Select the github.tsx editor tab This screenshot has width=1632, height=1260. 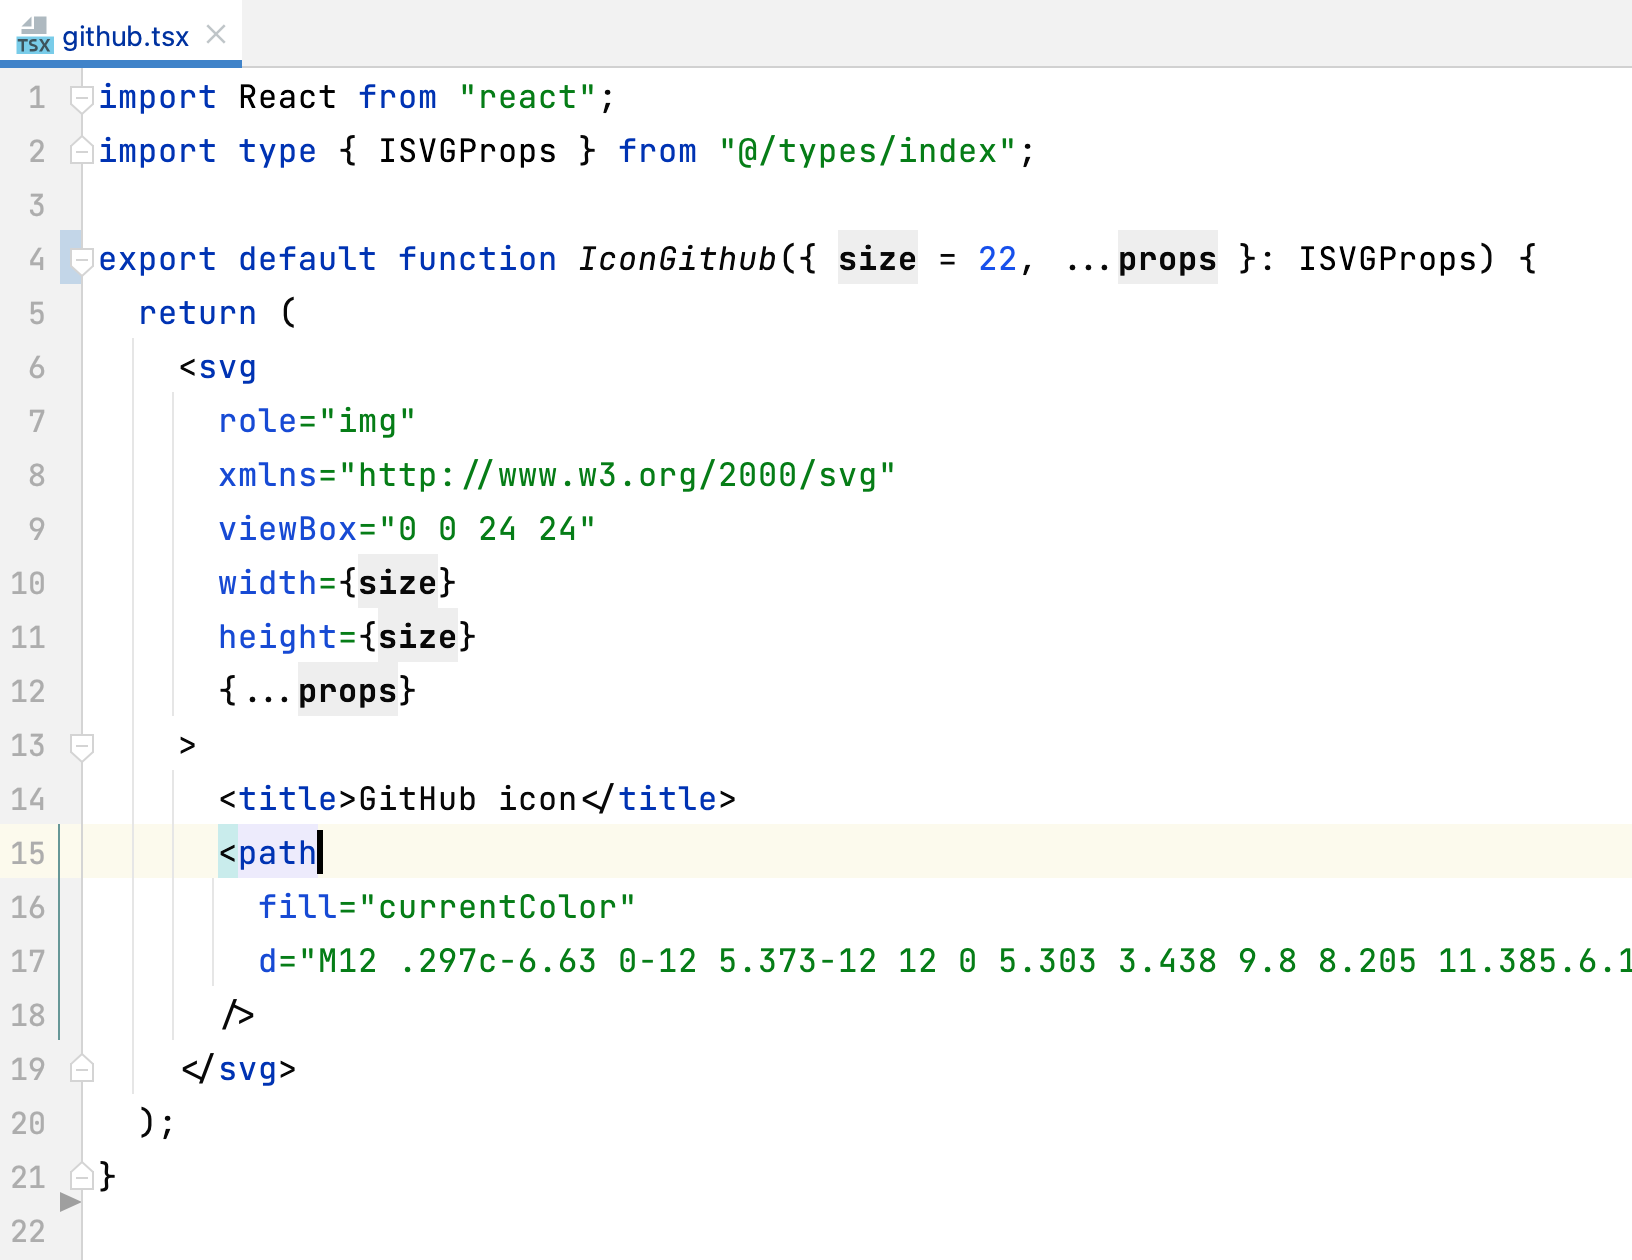coord(125,36)
